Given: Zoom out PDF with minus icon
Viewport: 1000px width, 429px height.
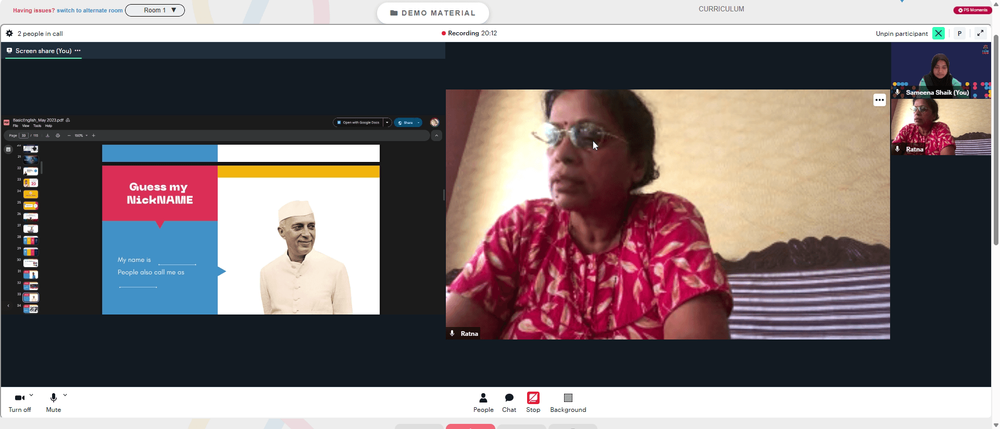Looking at the screenshot, I should point(69,136).
